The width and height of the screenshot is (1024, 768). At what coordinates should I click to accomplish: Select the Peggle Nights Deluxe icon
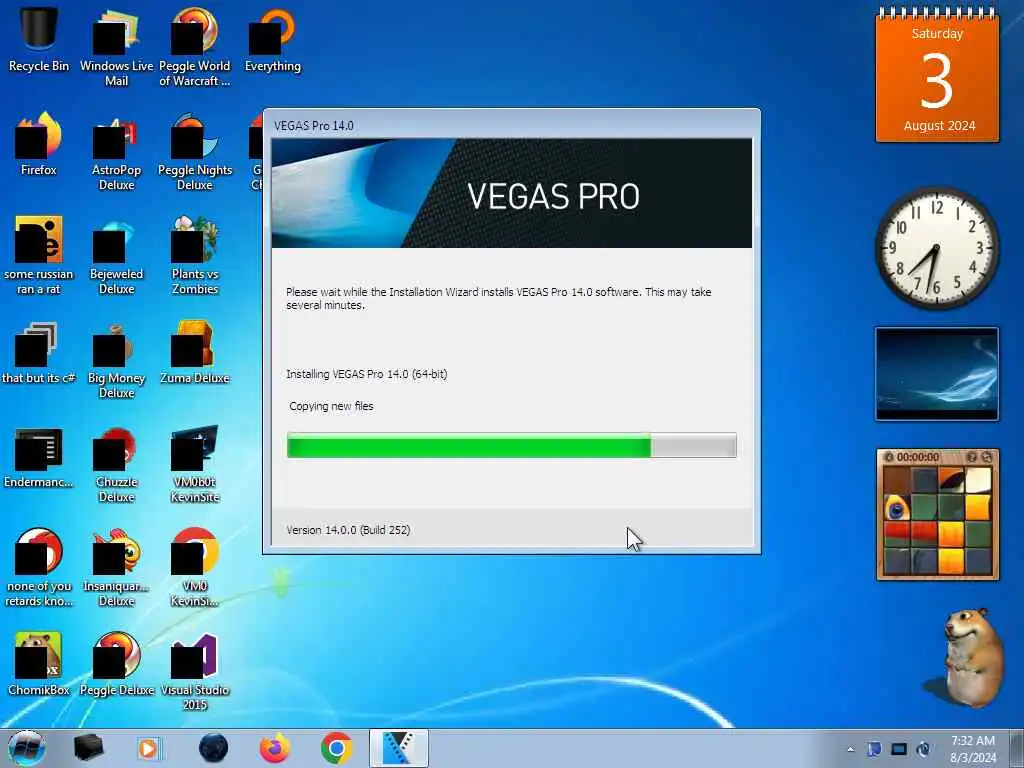[x=195, y=152]
